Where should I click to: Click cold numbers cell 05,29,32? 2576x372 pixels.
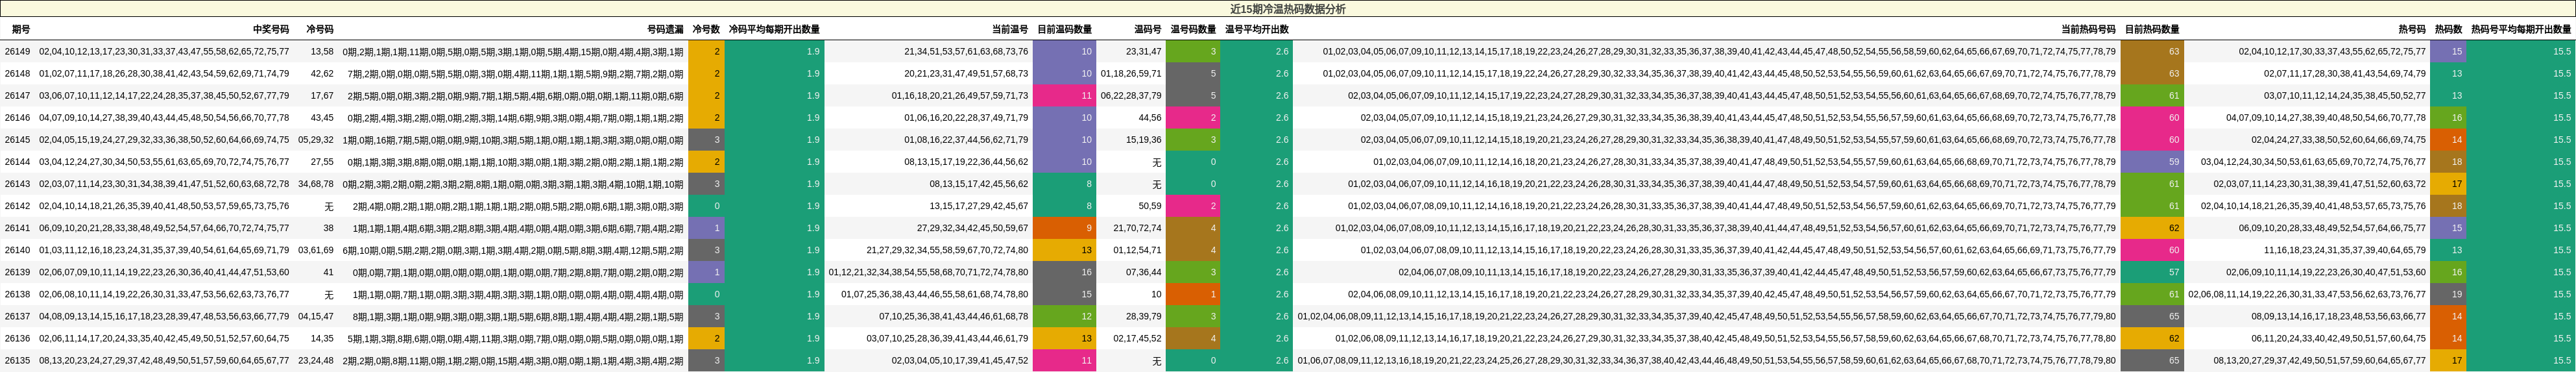coord(316,140)
